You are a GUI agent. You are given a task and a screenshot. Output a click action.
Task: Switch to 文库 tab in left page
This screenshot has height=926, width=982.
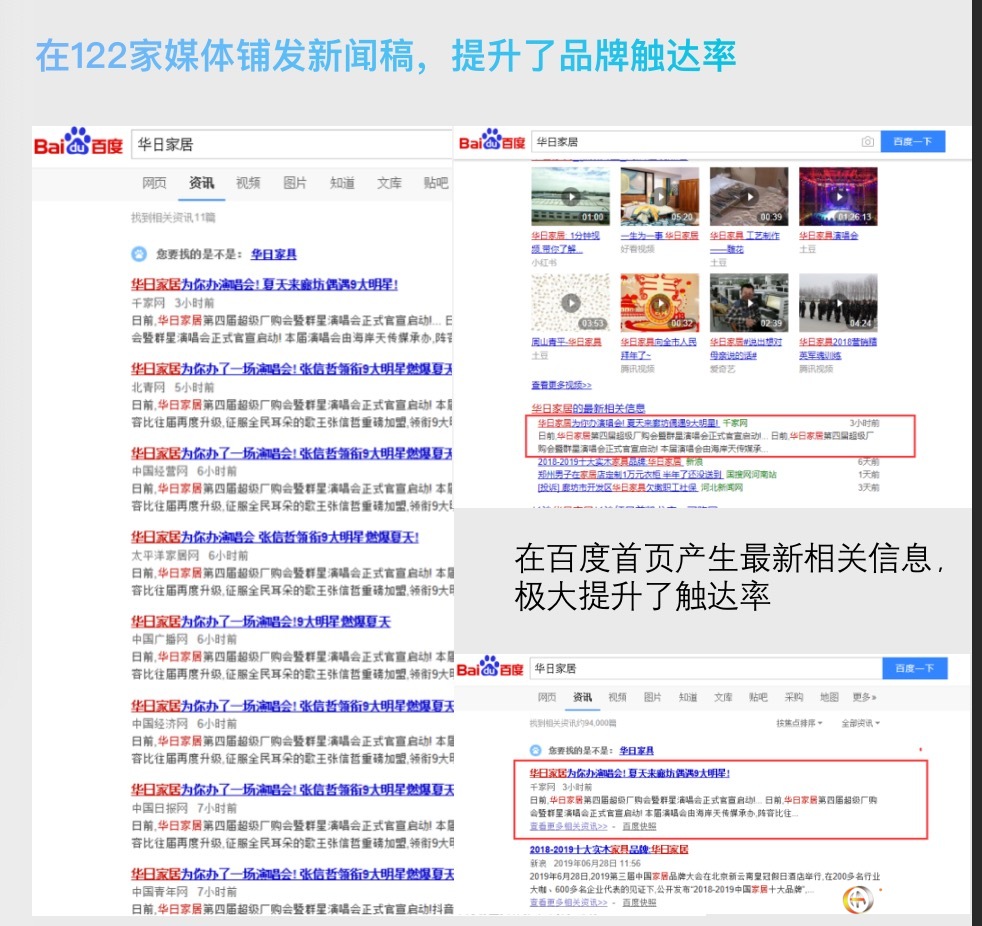[389, 183]
